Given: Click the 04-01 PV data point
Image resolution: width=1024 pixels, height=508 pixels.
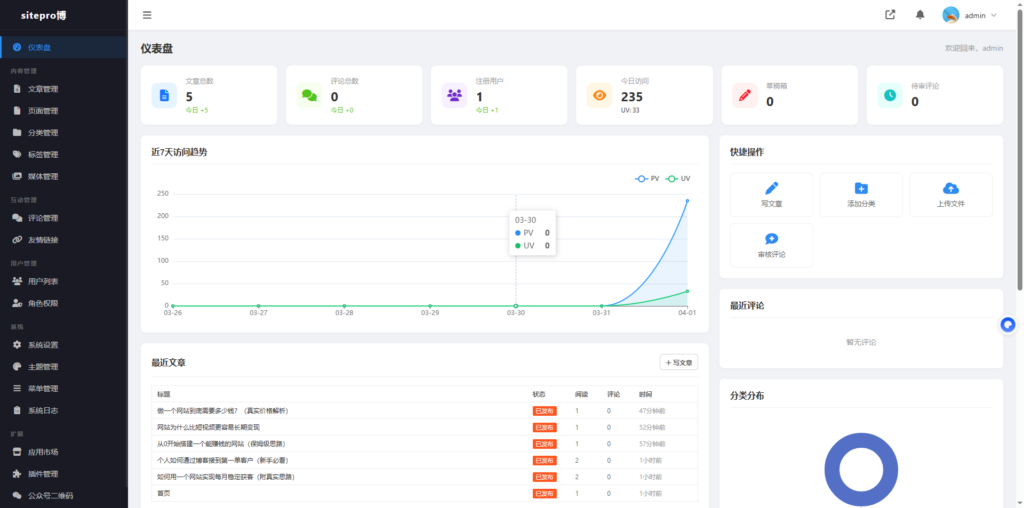Looking at the screenshot, I should coord(687,200).
